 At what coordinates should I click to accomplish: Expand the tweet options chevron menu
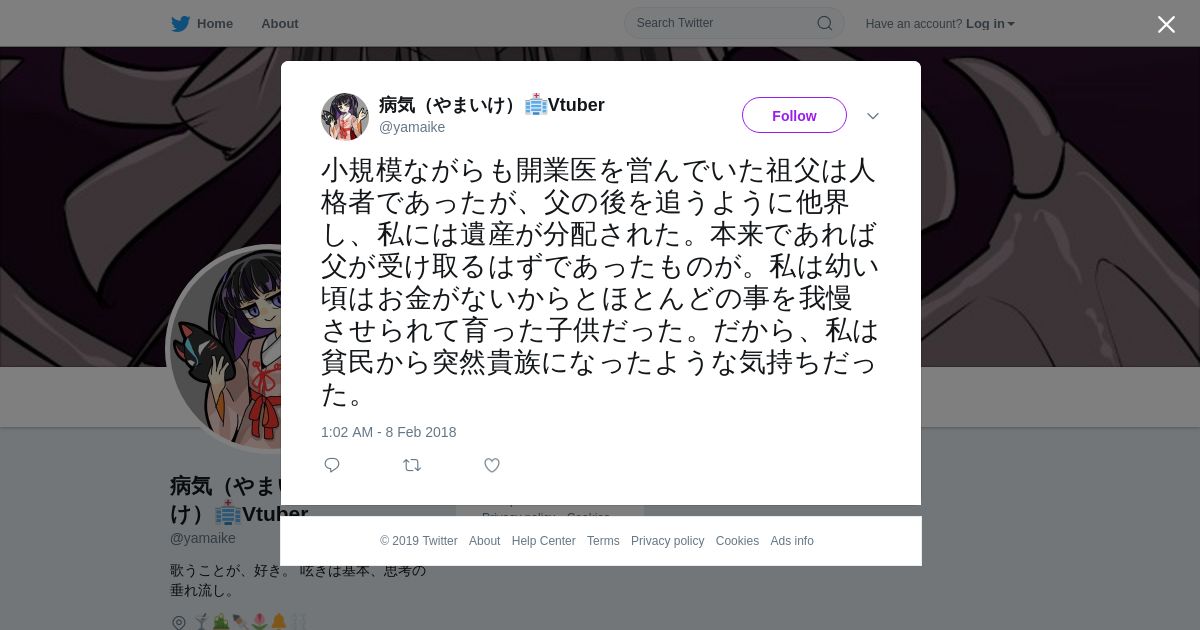tap(873, 116)
